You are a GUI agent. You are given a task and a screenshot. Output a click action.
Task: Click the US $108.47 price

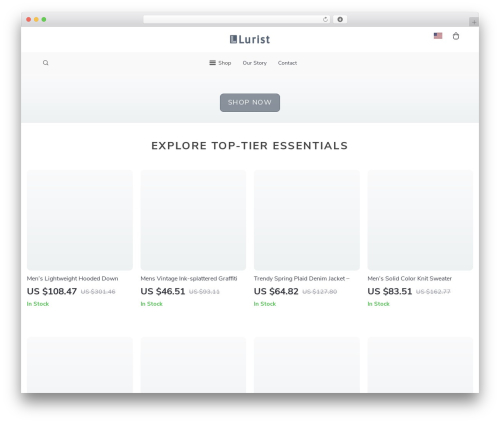tap(52, 291)
